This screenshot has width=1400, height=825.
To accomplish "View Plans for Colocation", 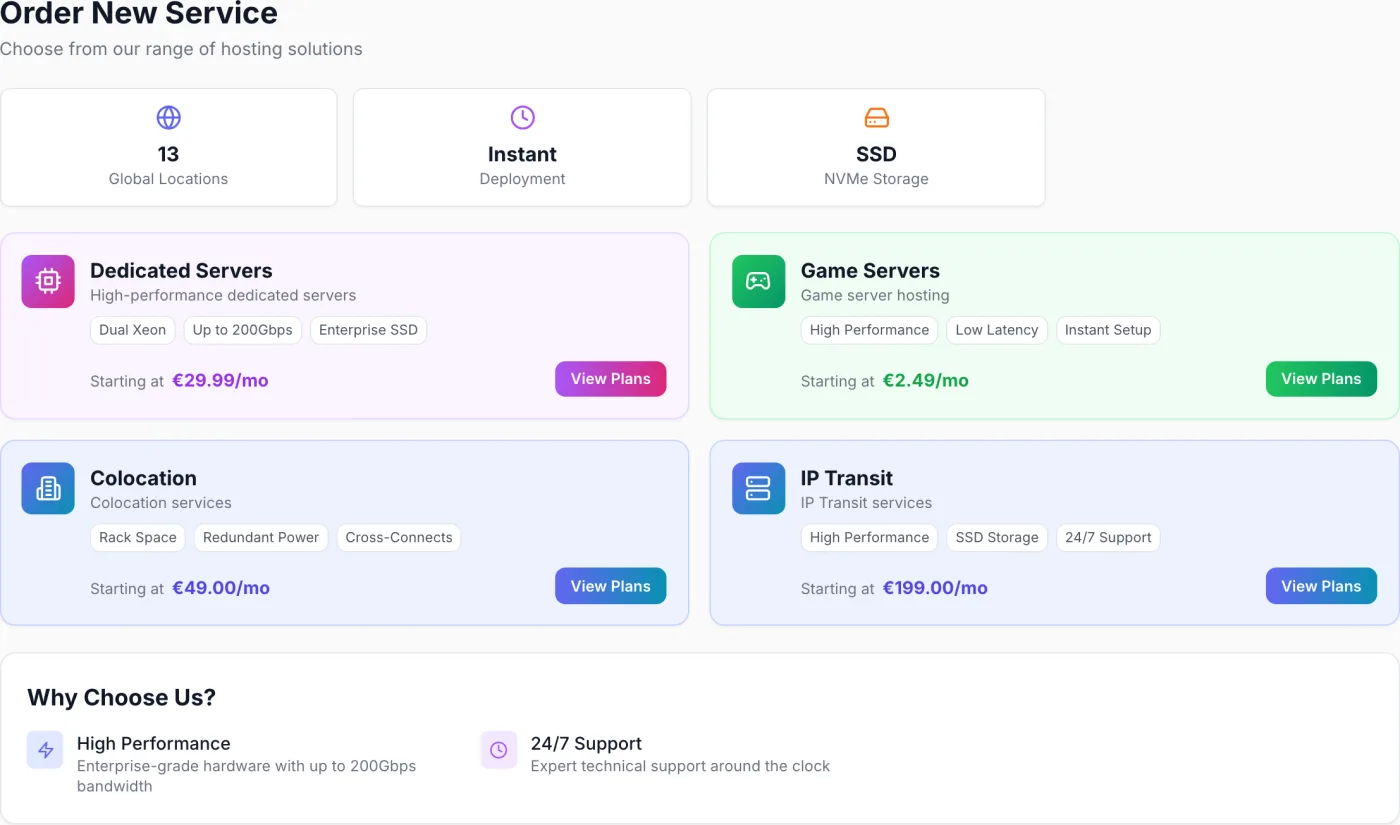I will pos(610,586).
